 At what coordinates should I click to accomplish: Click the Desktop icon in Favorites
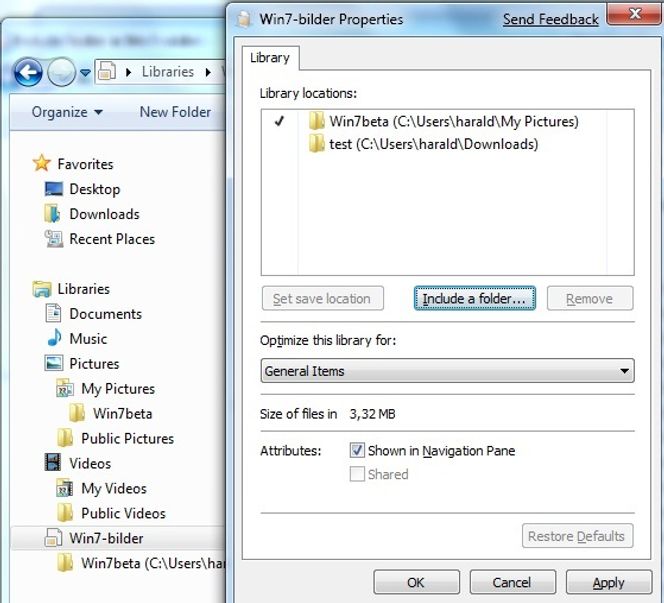(x=54, y=189)
